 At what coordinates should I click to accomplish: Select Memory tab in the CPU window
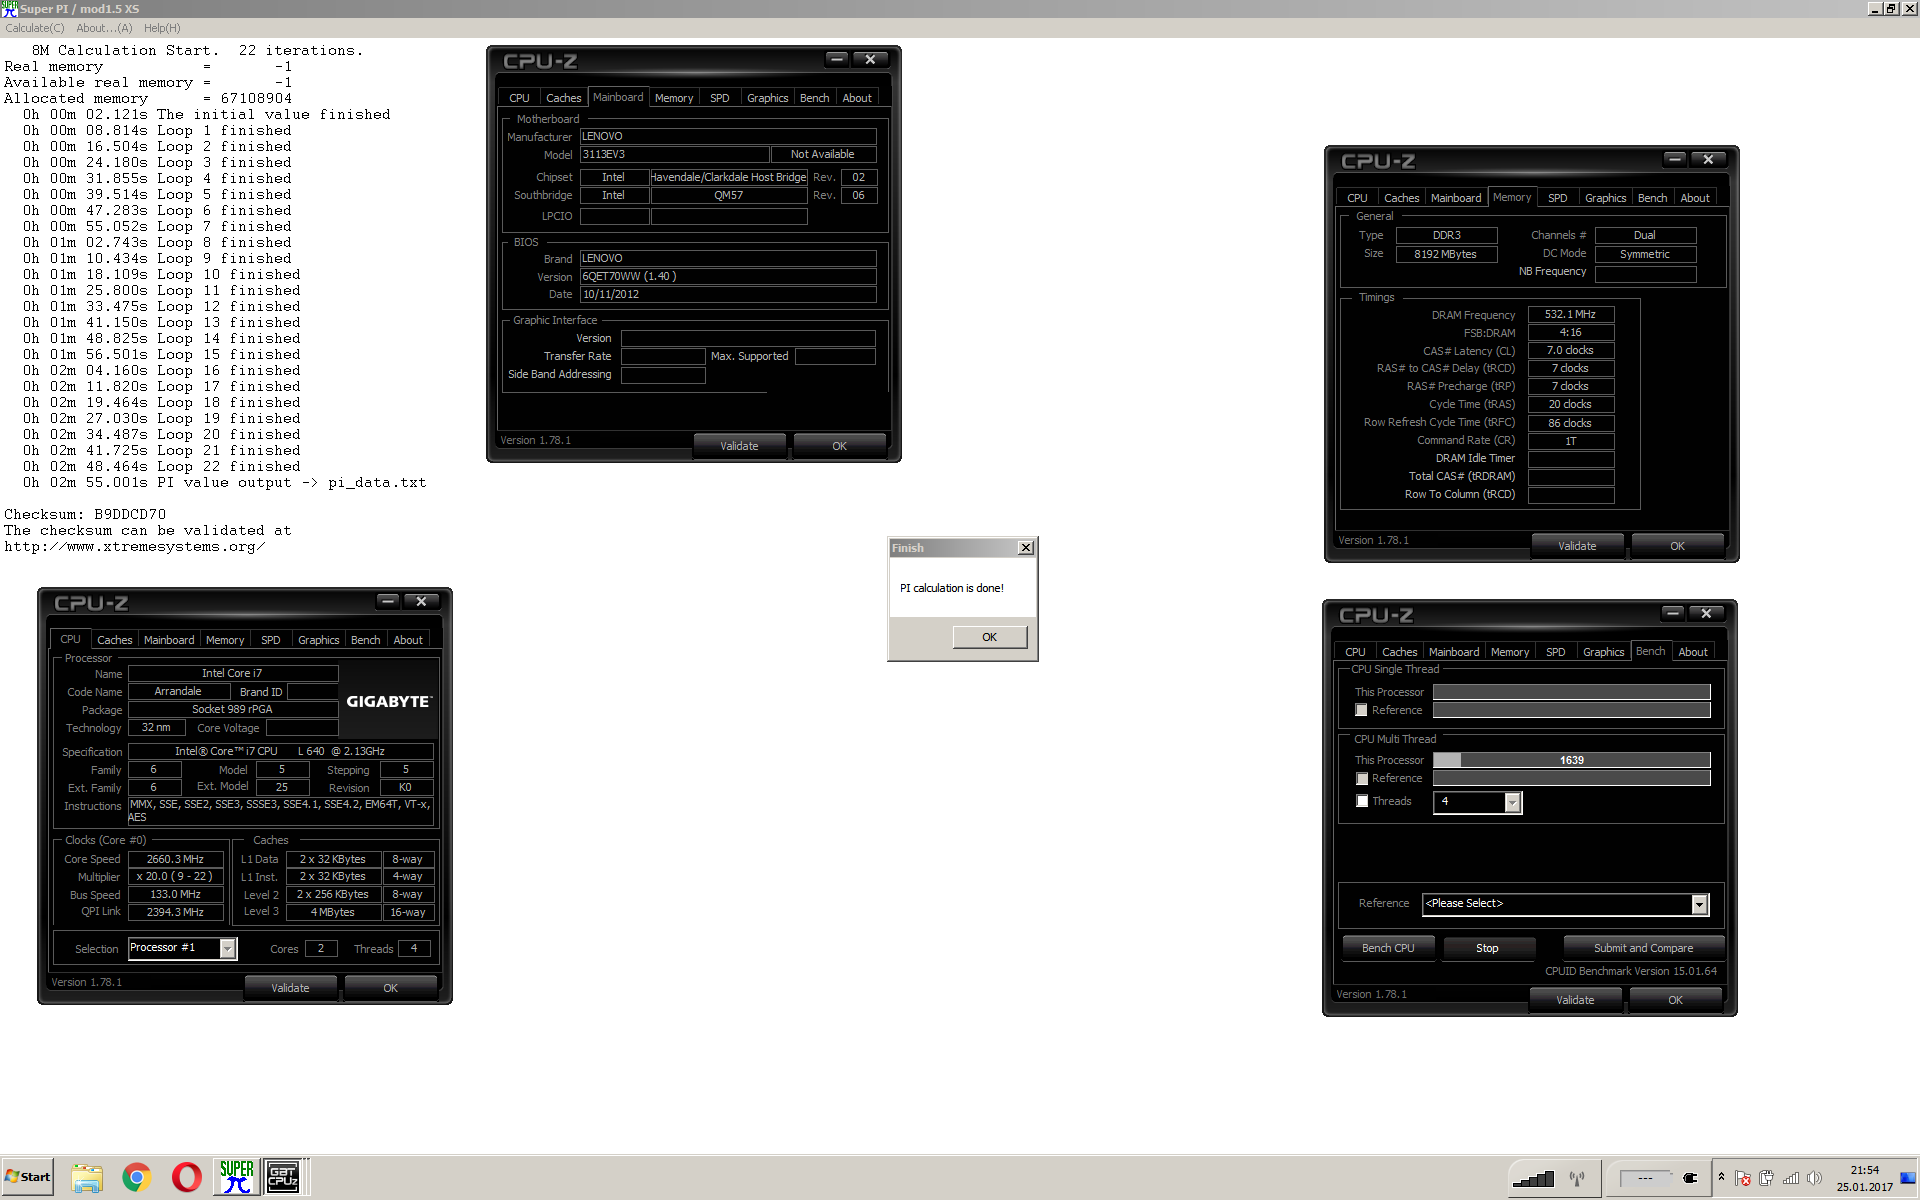tap(225, 640)
